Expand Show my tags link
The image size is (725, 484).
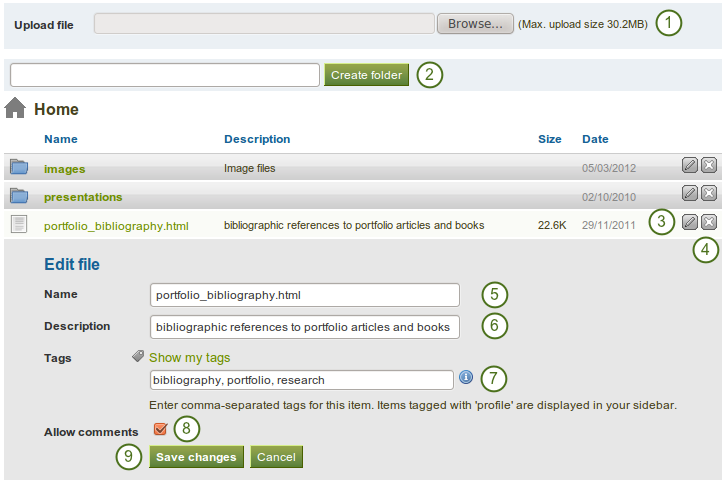click(189, 357)
